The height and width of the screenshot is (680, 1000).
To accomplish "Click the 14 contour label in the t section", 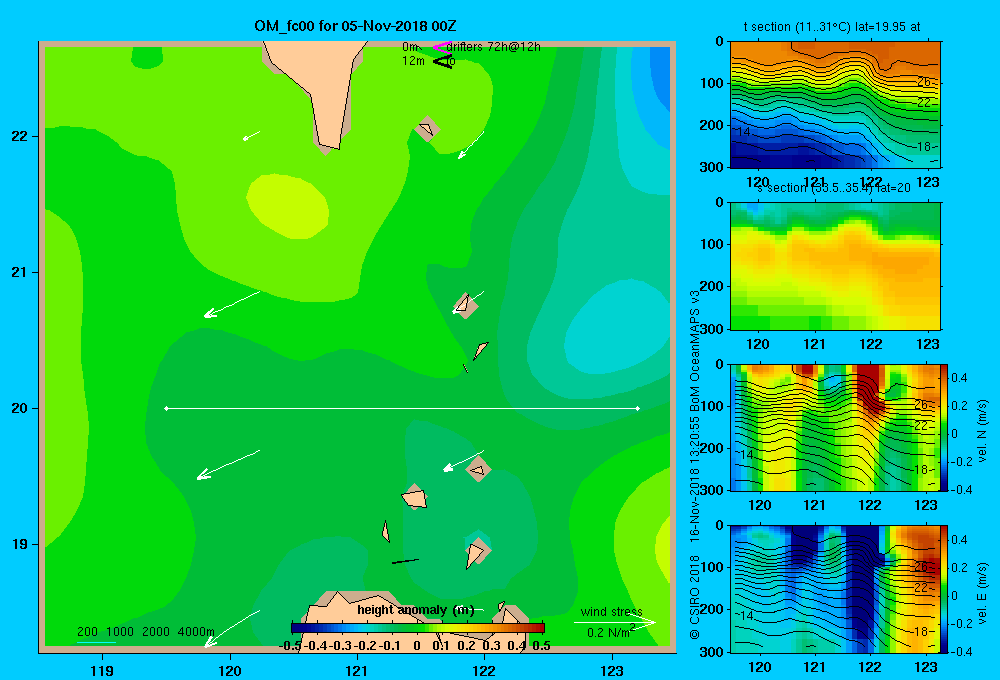I will click(x=743, y=131).
